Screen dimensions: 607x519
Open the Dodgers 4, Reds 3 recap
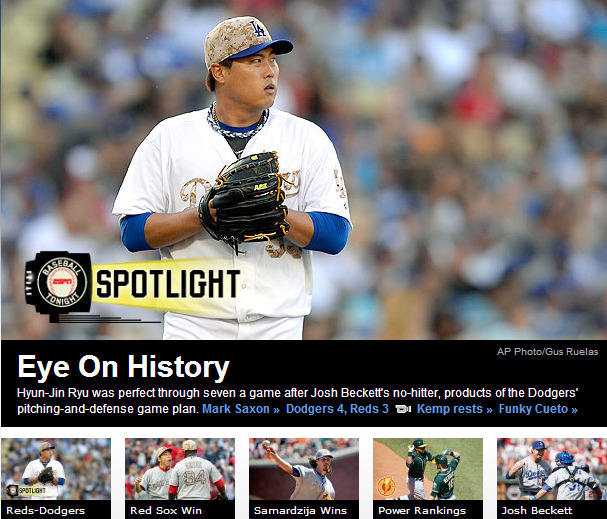[x=337, y=409]
